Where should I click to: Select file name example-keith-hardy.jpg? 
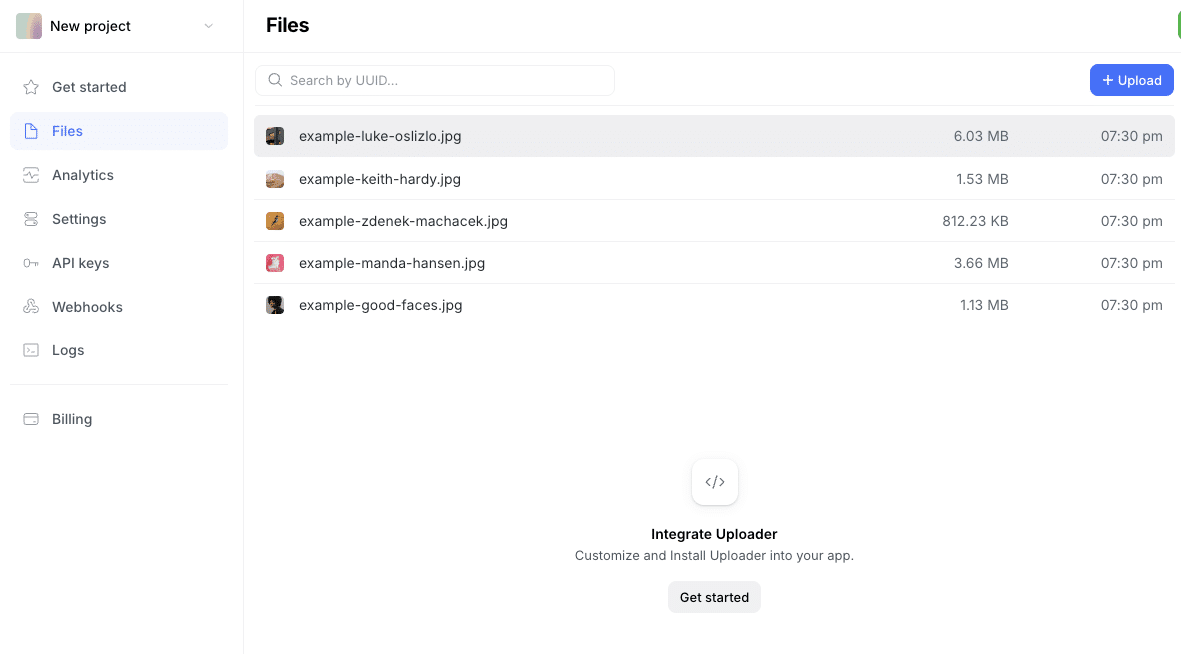coord(380,179)
